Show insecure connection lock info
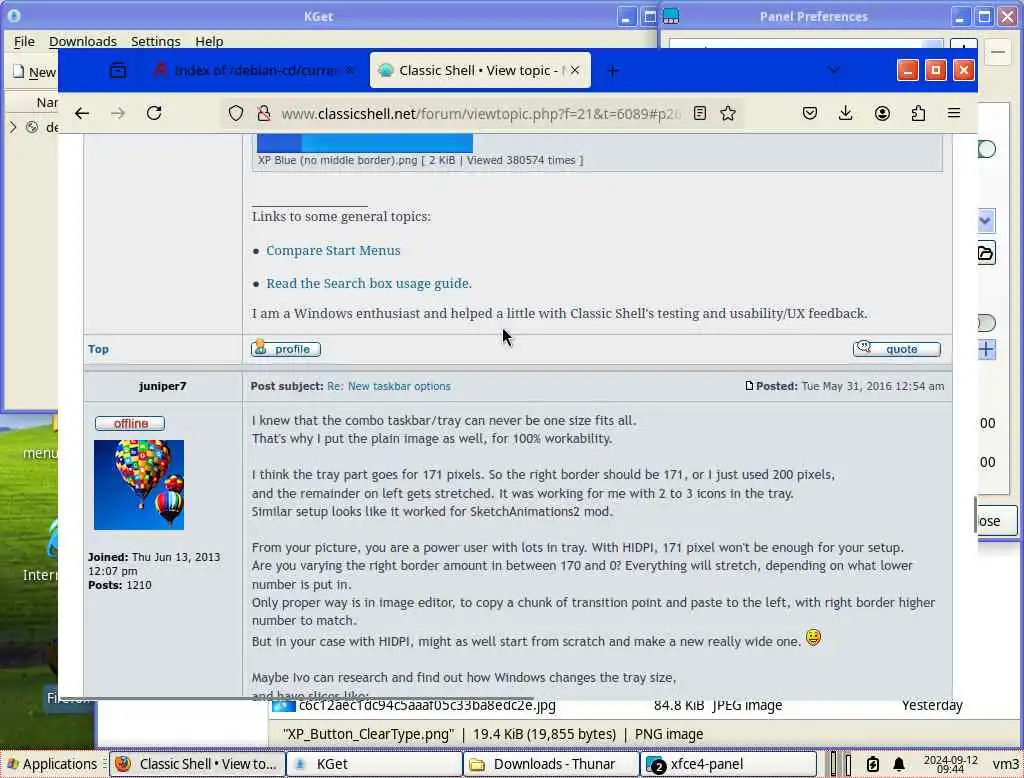The width and height of the screenshot is (1024, 778). tap(264, 114)
